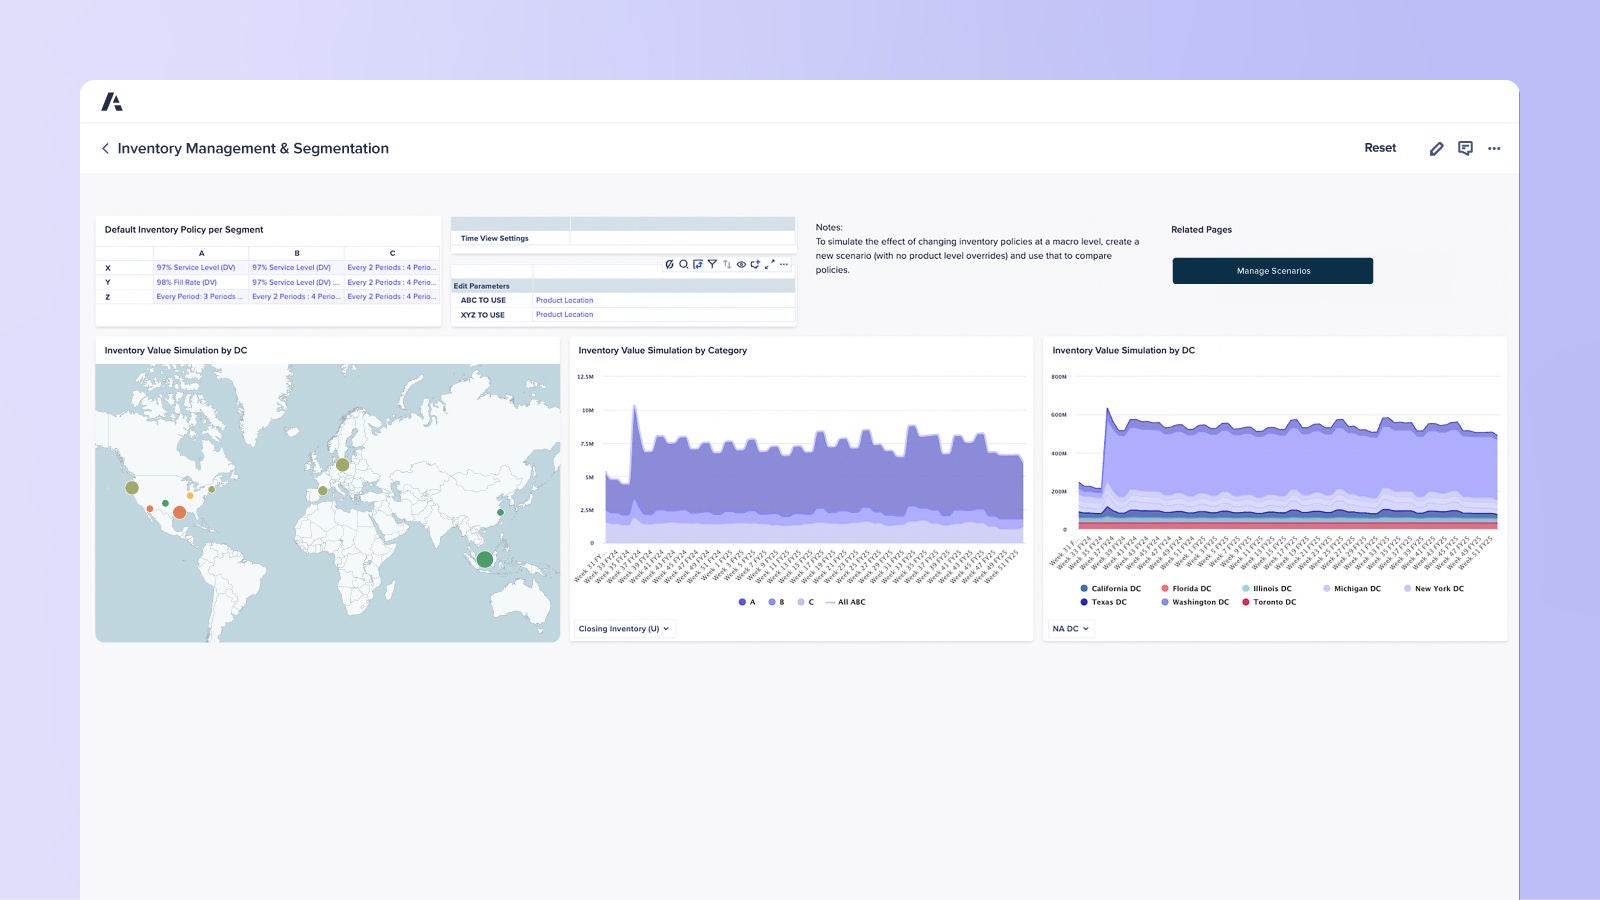This screenshot has width=1600, height=900.
Task: Open the table toolbar overflow (...) menu
Action: (x=784, y=265)
